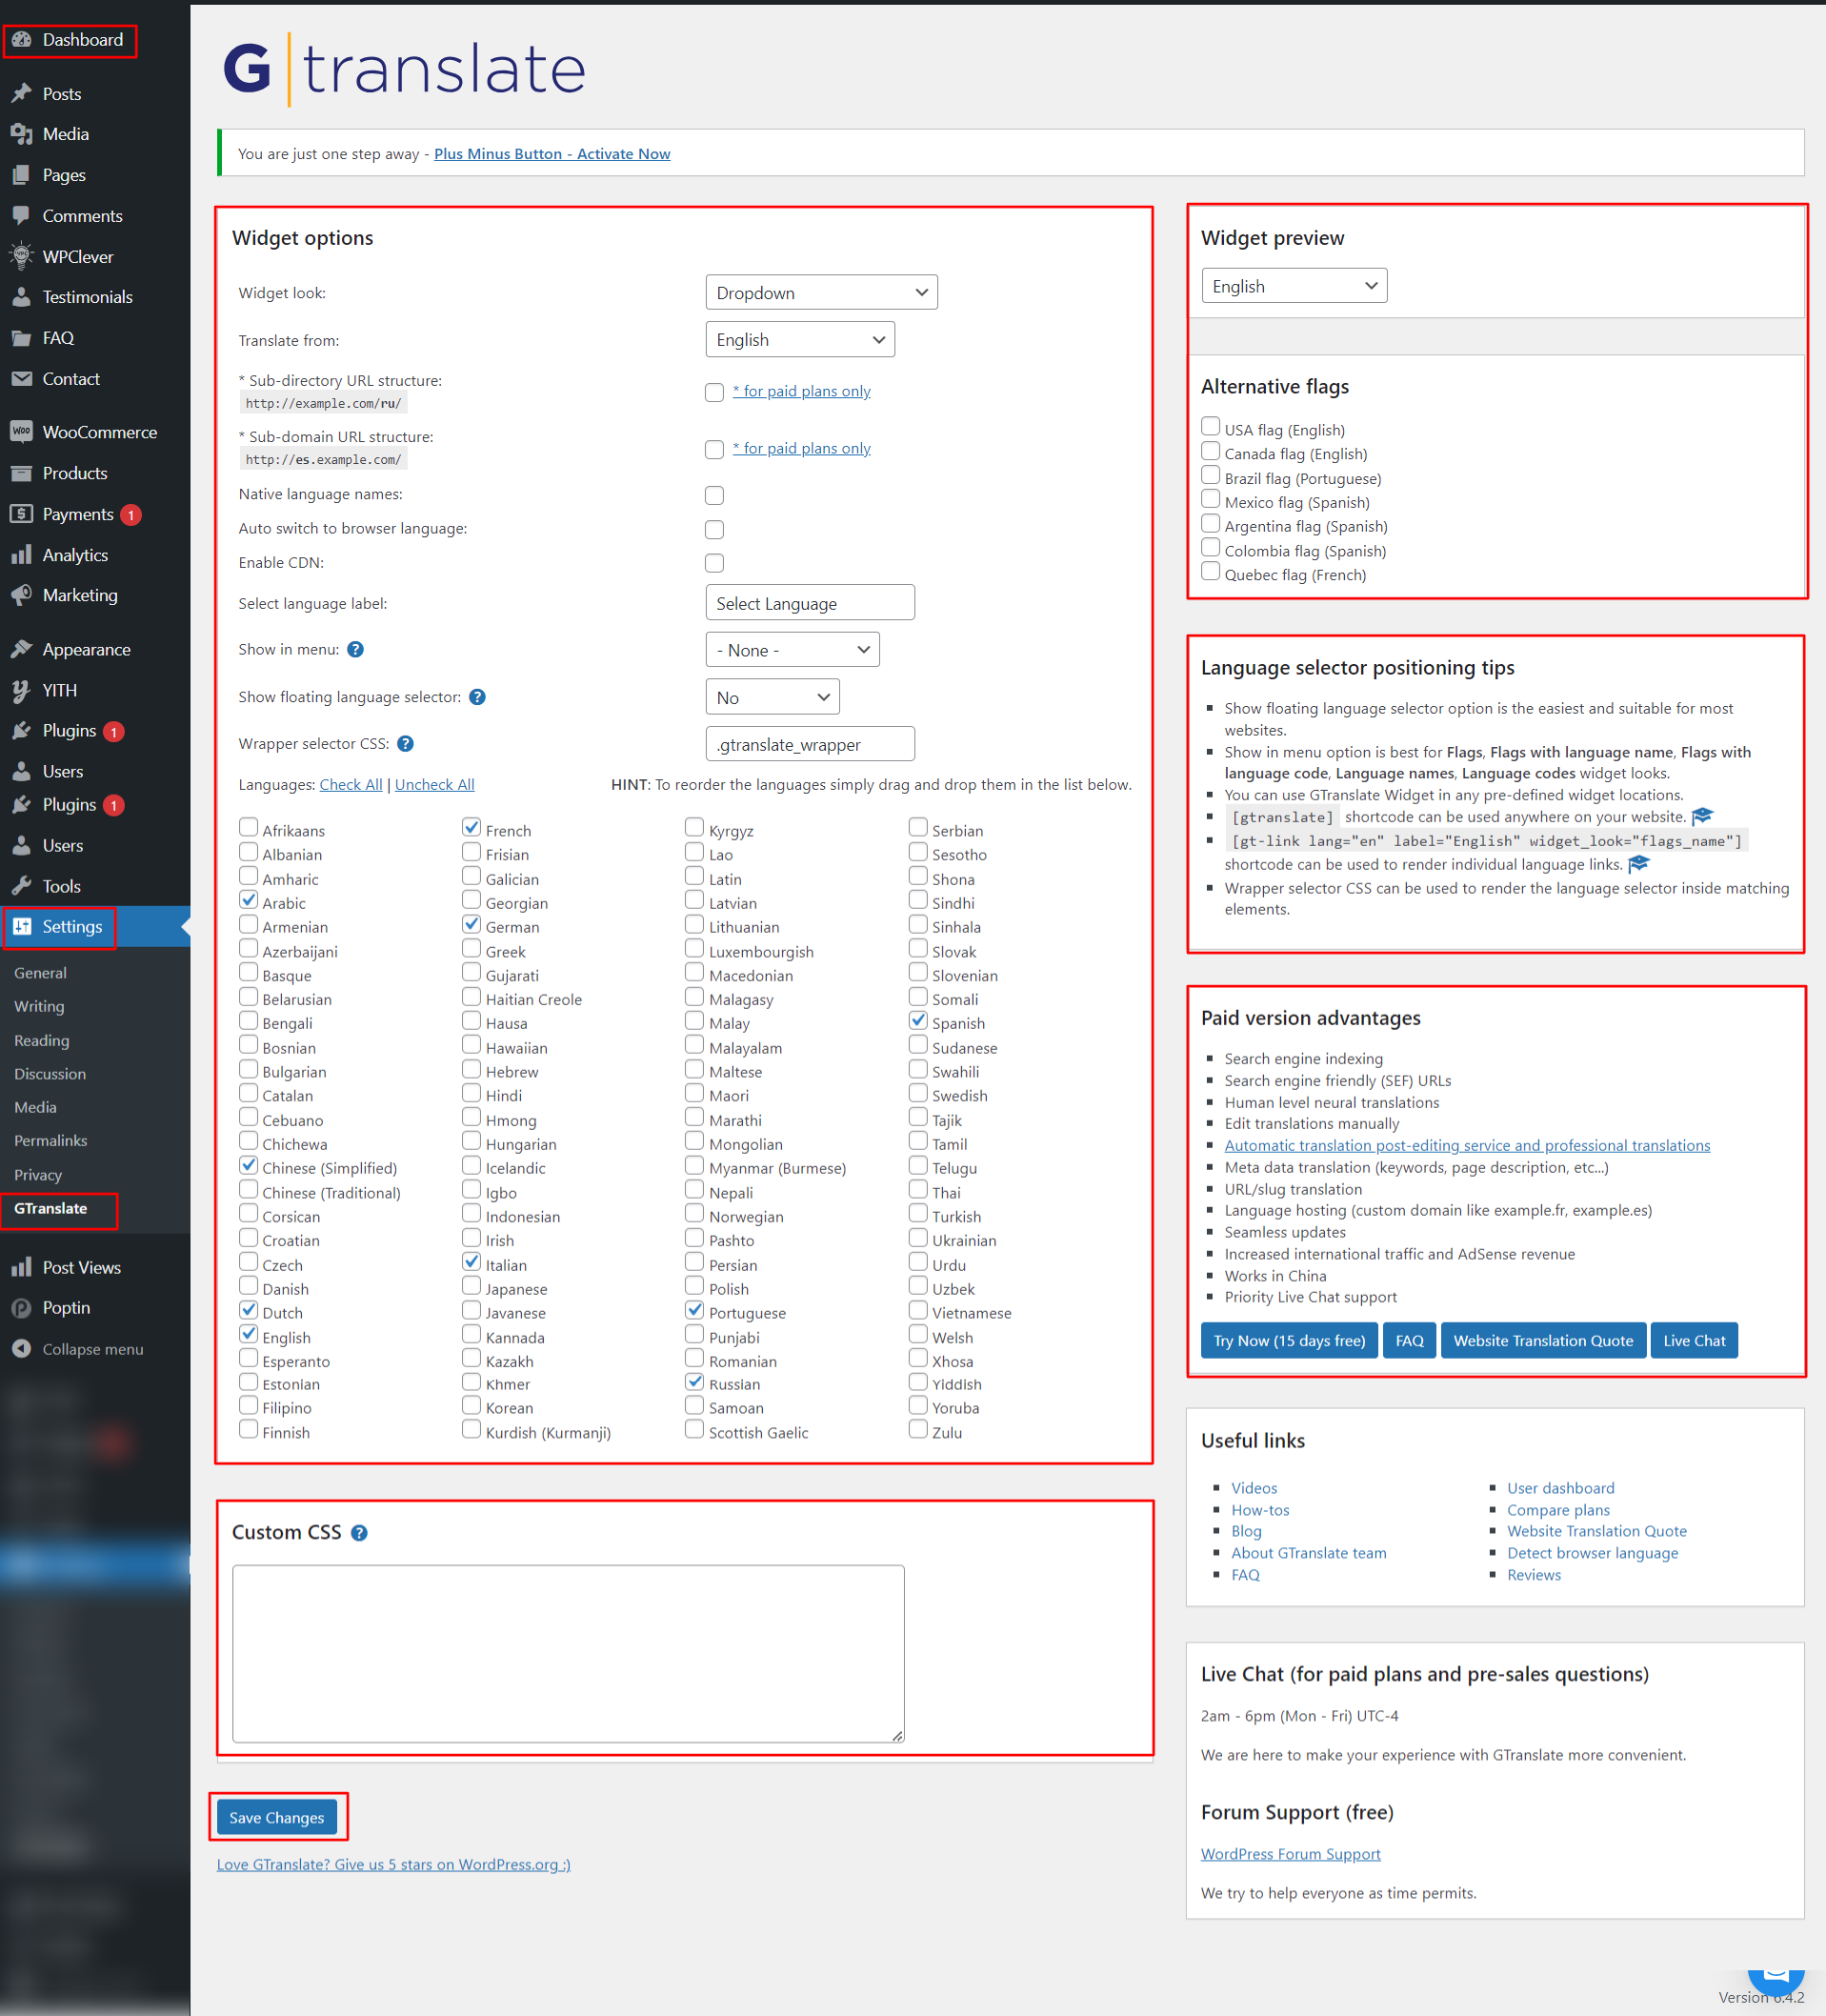The width and height of the screenshot is (1826, 2016).
Task: Click the Poptin icon in sidebar
Action: tap(22, 1308)
